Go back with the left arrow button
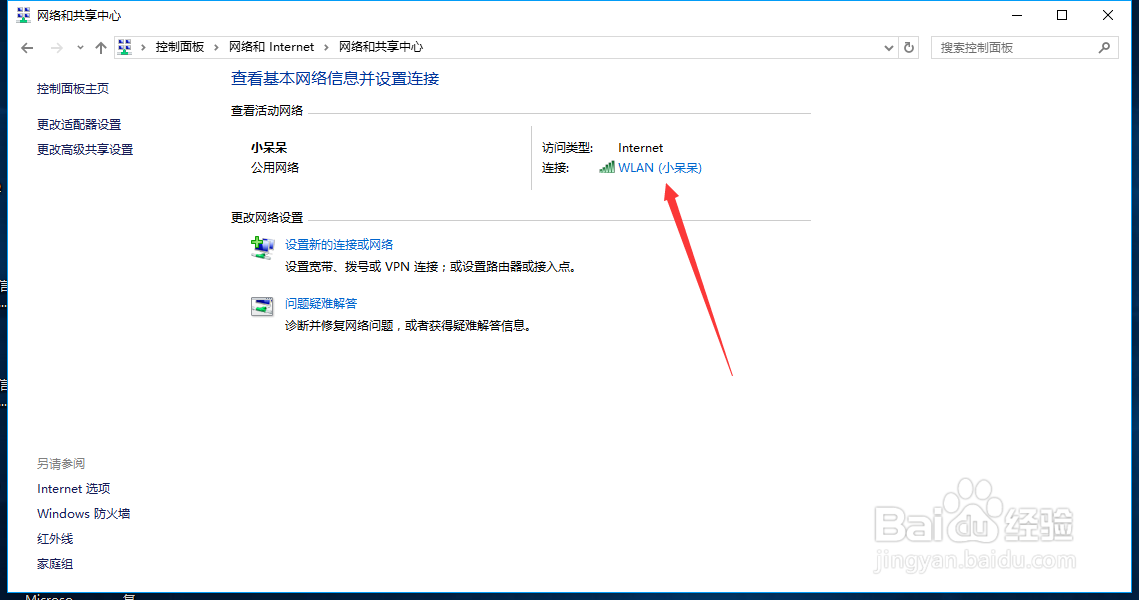 (28, 48)
